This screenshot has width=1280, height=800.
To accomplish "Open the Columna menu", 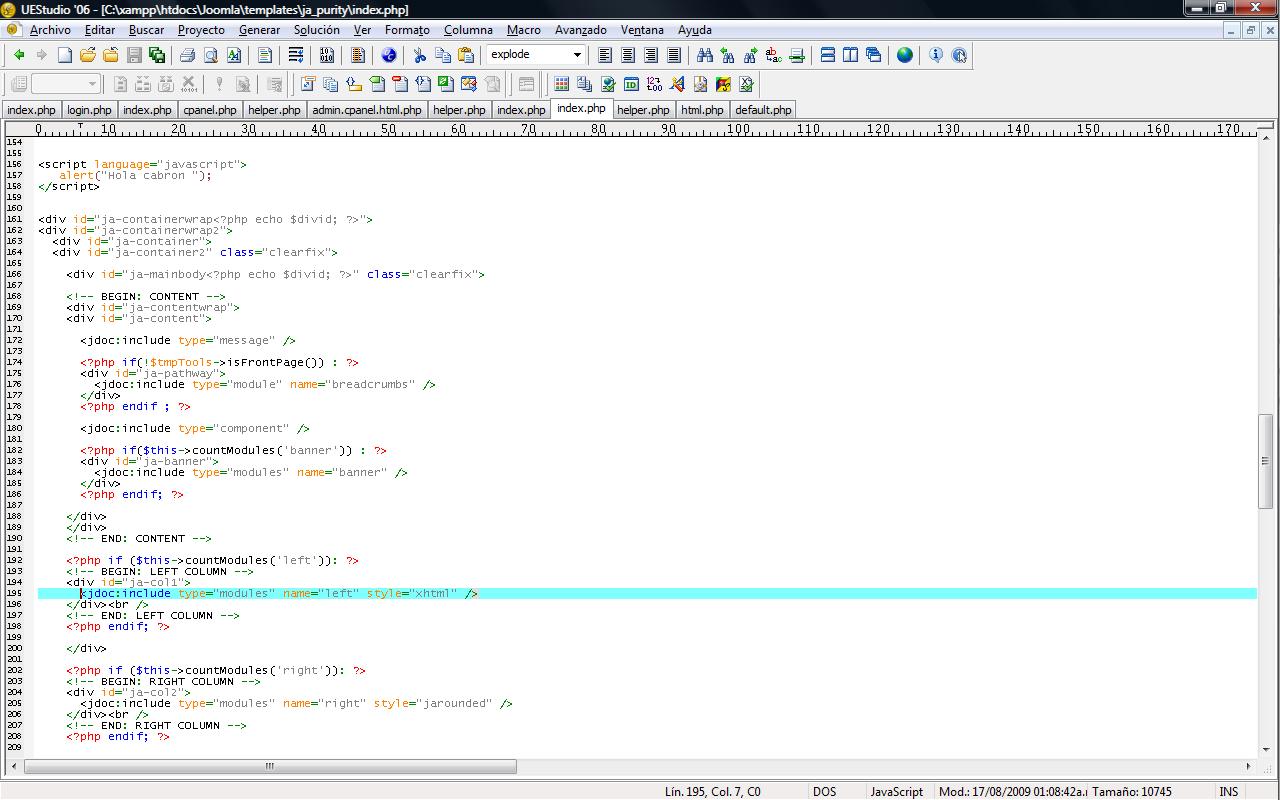I will tap(468, 30).
